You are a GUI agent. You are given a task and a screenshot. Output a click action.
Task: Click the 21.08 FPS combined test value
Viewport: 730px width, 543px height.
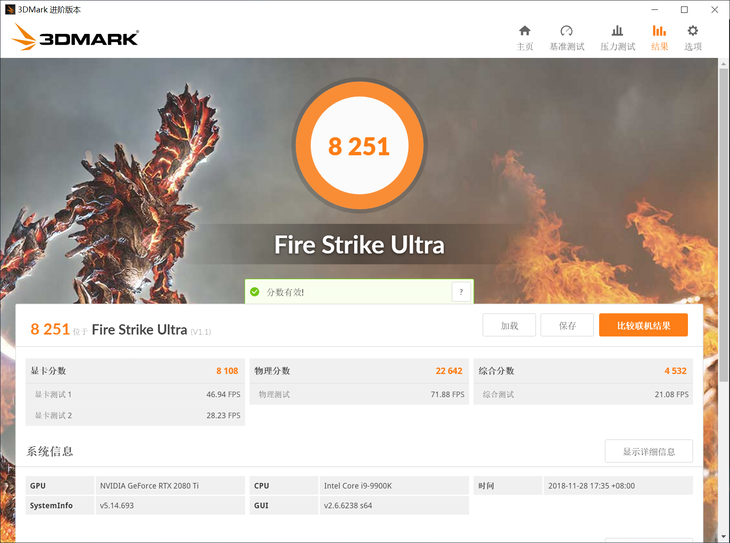coord(671,394)
